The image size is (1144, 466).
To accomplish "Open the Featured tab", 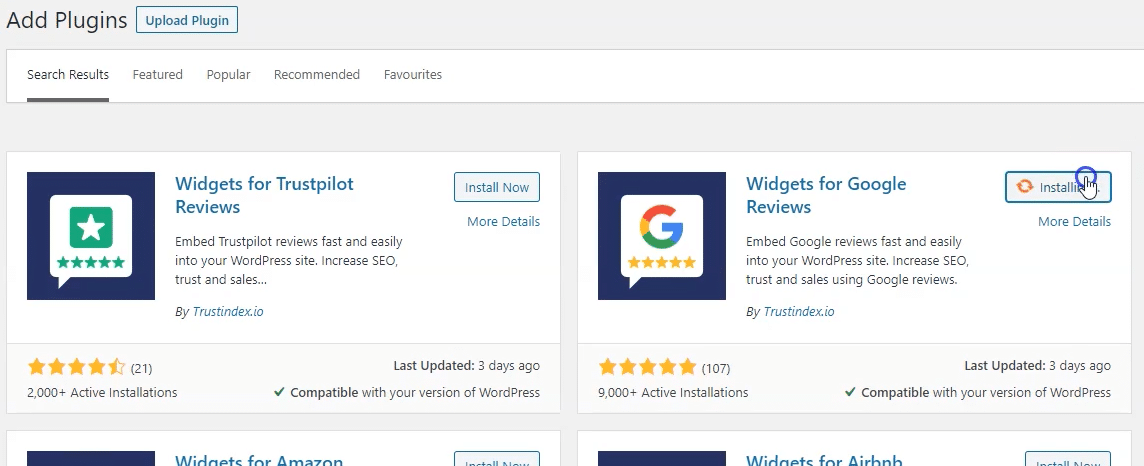I will tap(158, 74).
